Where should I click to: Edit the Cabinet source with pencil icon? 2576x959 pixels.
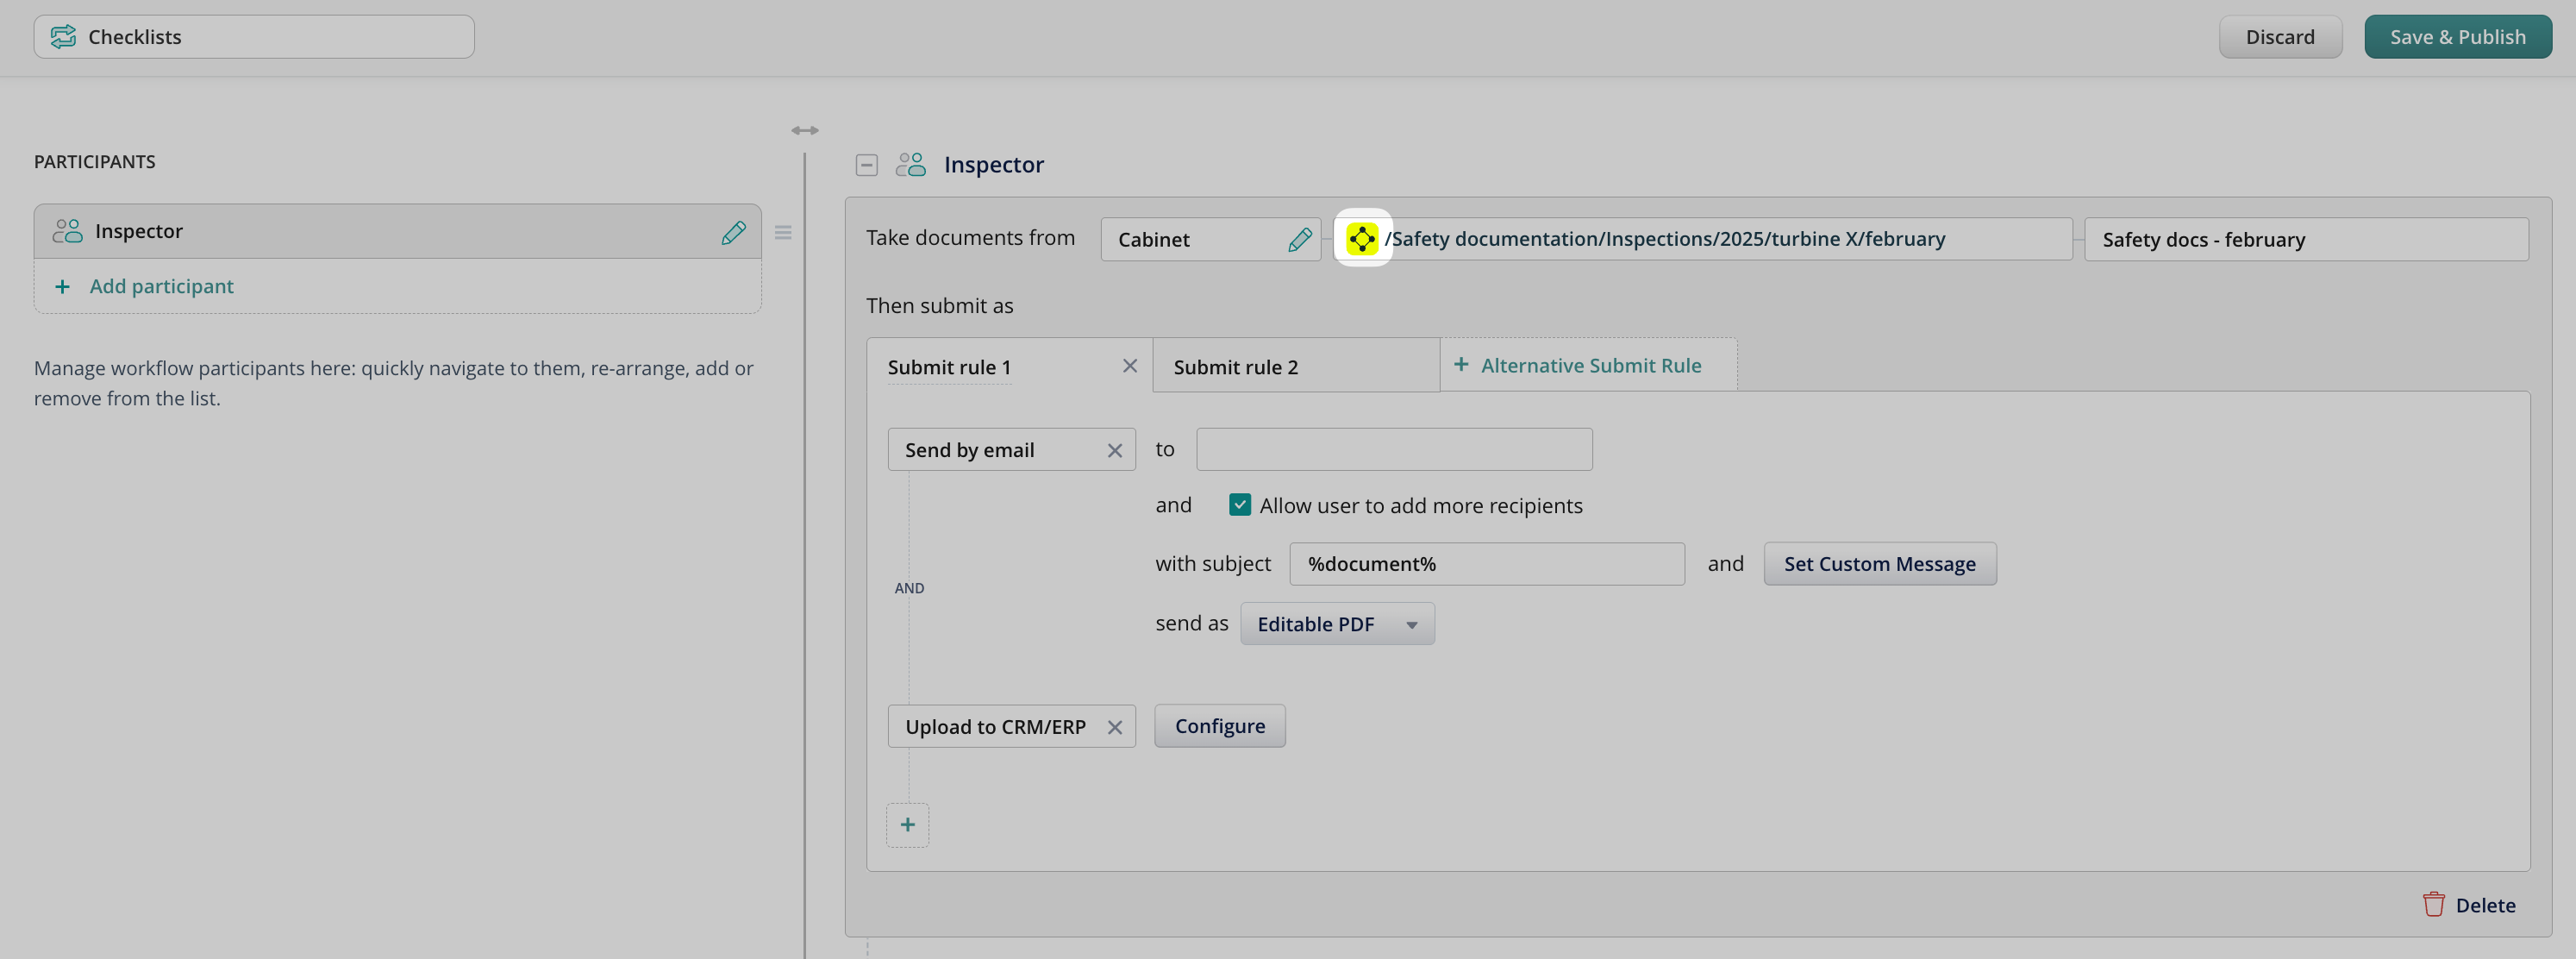(x=1299, y=240)
